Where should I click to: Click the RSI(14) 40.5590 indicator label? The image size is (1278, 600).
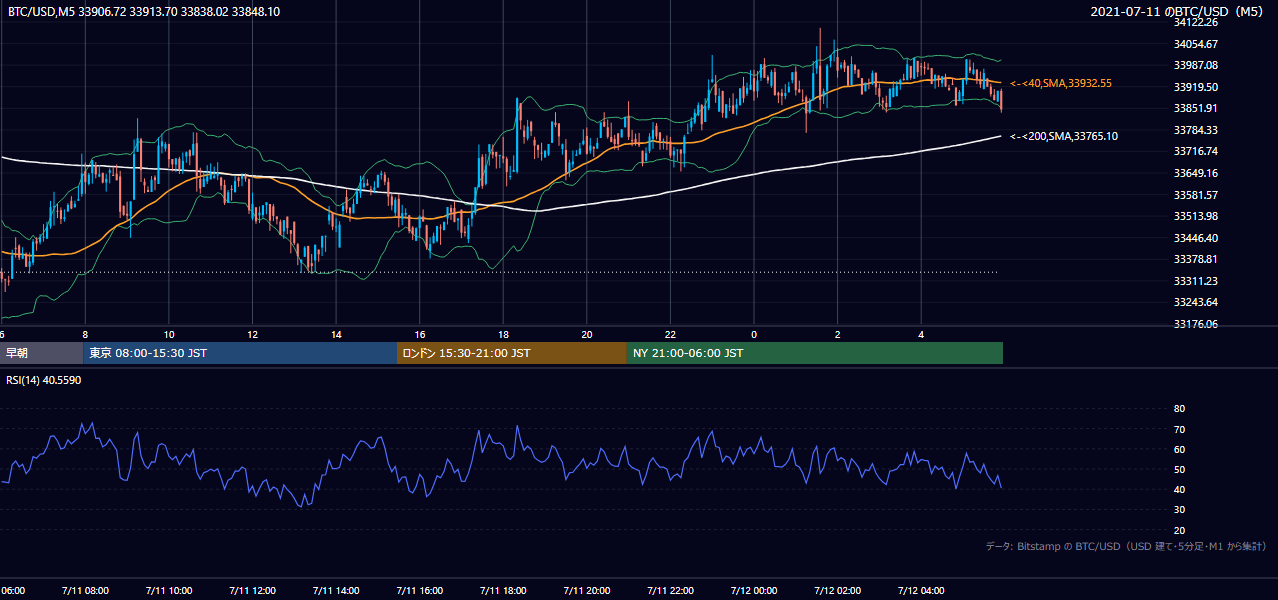pos(44,380)
